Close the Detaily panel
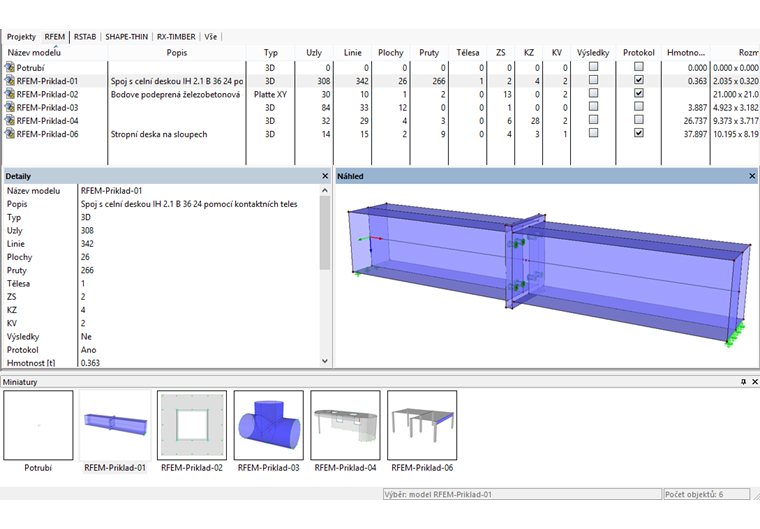This screenshot has height=529, width=760. click(325, 176)
